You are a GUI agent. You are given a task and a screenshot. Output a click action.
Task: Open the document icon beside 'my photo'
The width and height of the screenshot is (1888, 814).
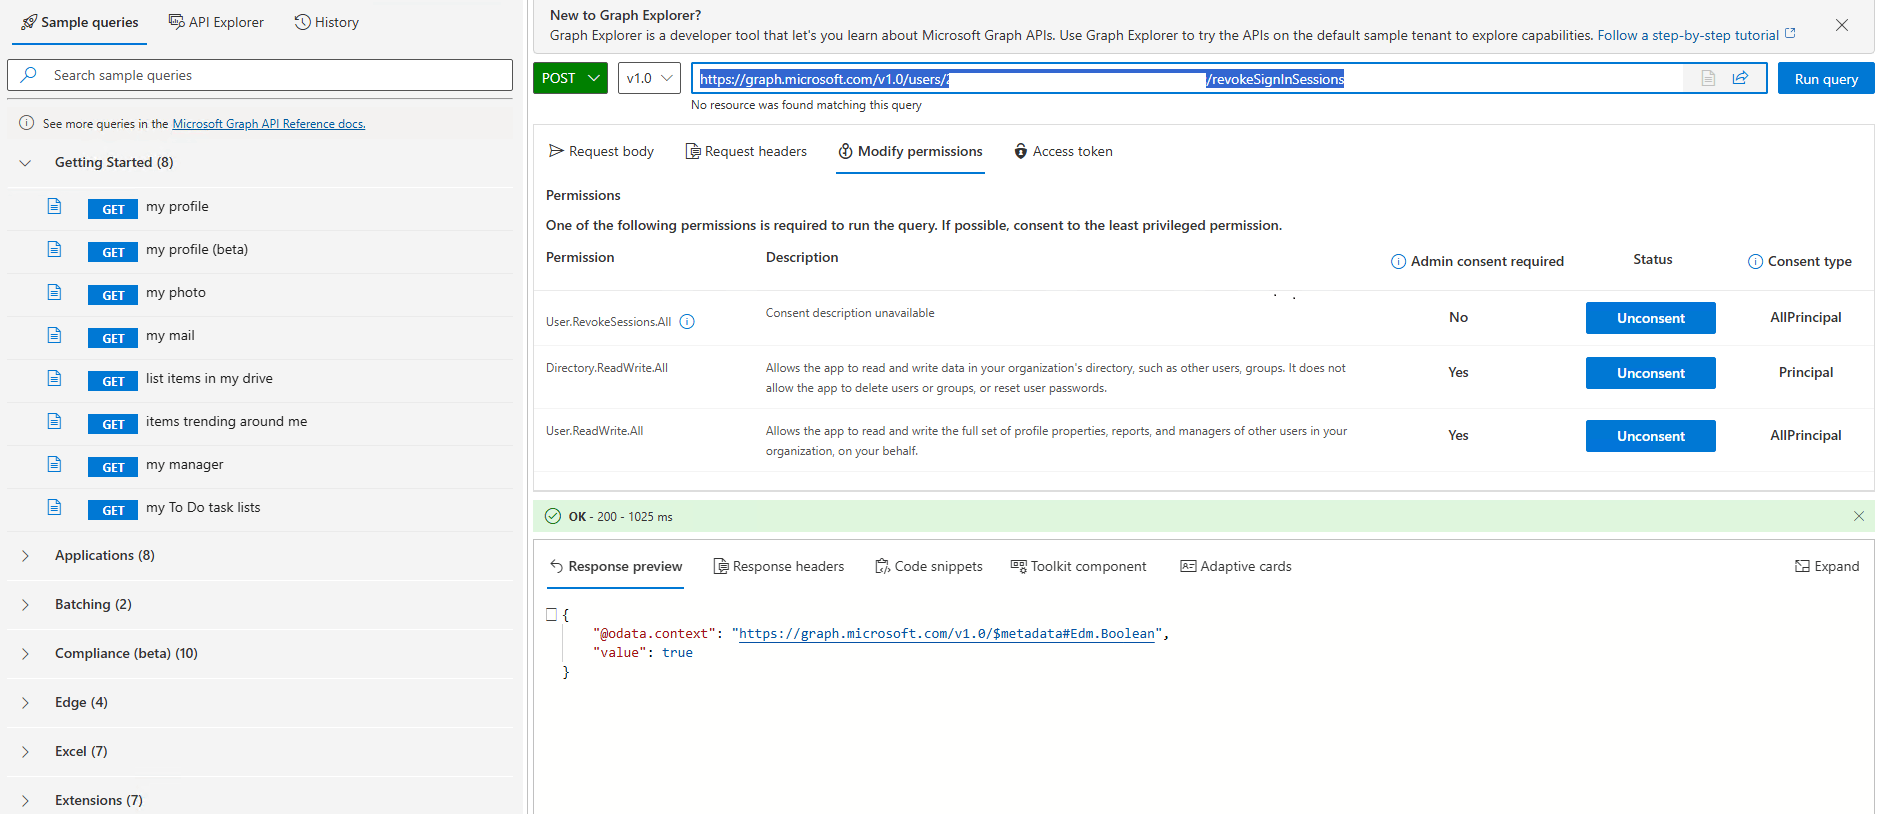(54, 292)
